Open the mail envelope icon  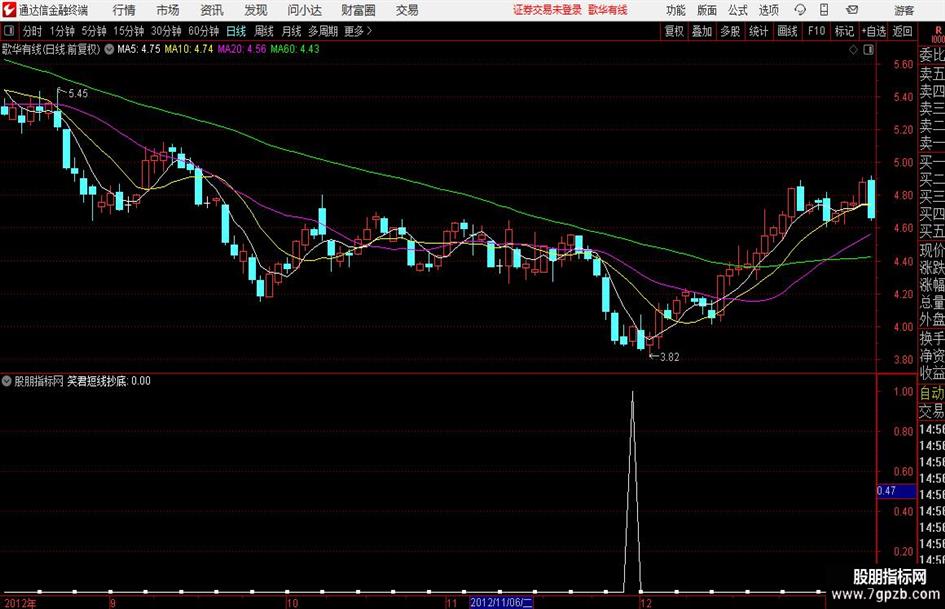tap(852, 10)
